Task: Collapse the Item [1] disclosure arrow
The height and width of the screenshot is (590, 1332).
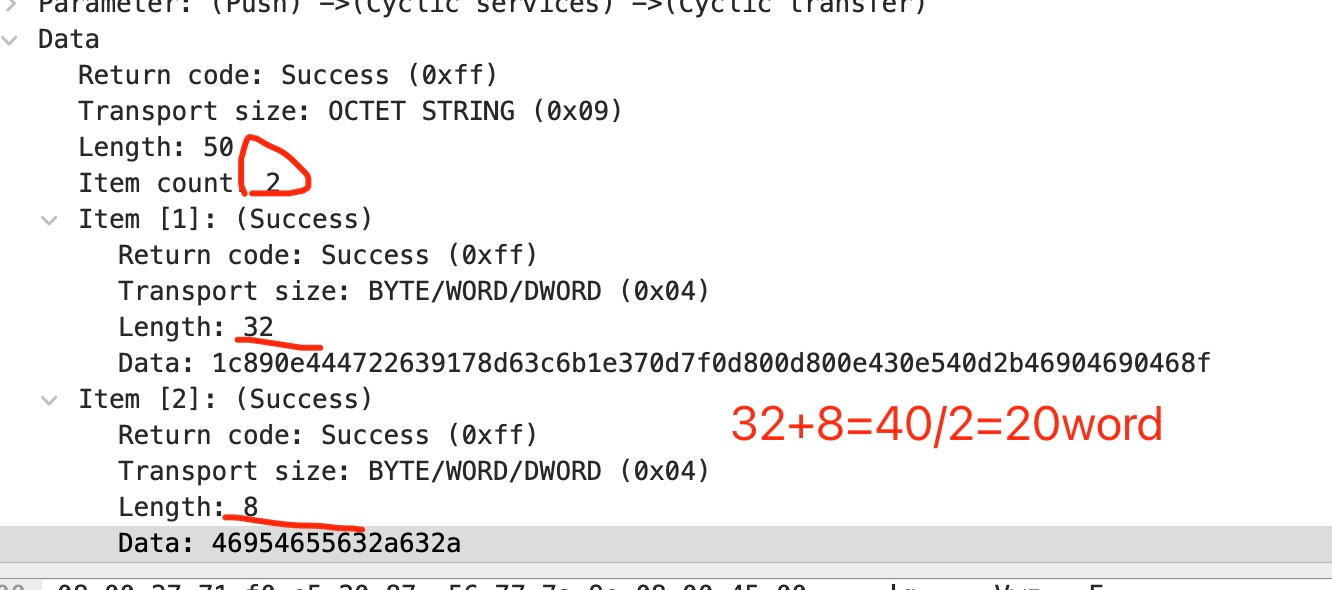Action: [x=49, y=220]
